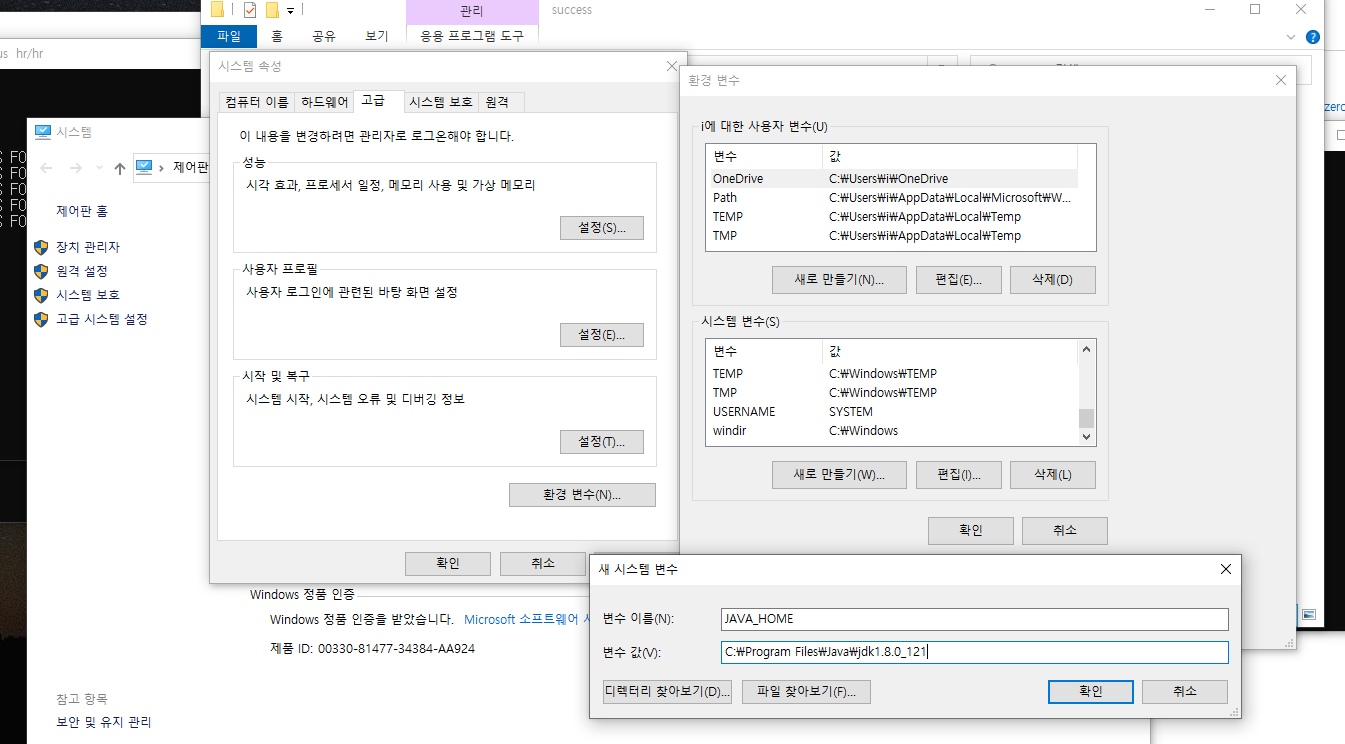This screenshot has width=1345, height=744.
Task: Click the system variables list scroll-up arrow
Action: (x=1086, y=350)
